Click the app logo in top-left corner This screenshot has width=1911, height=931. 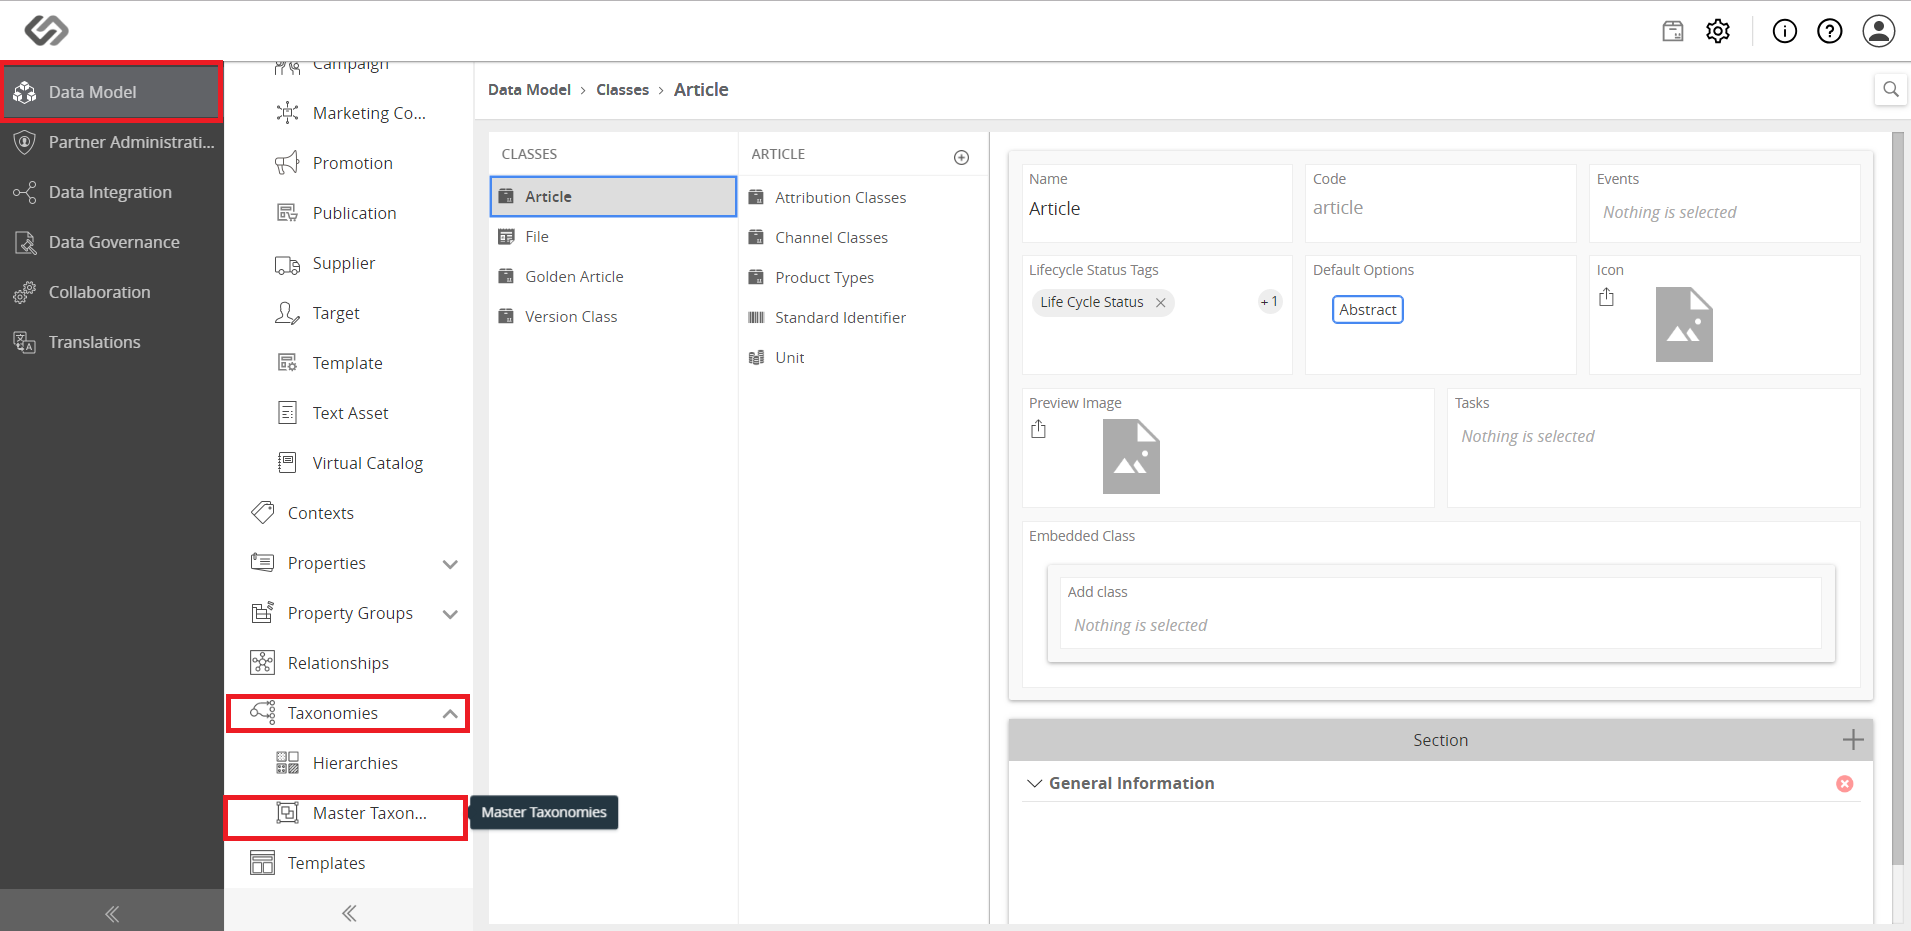46,31
